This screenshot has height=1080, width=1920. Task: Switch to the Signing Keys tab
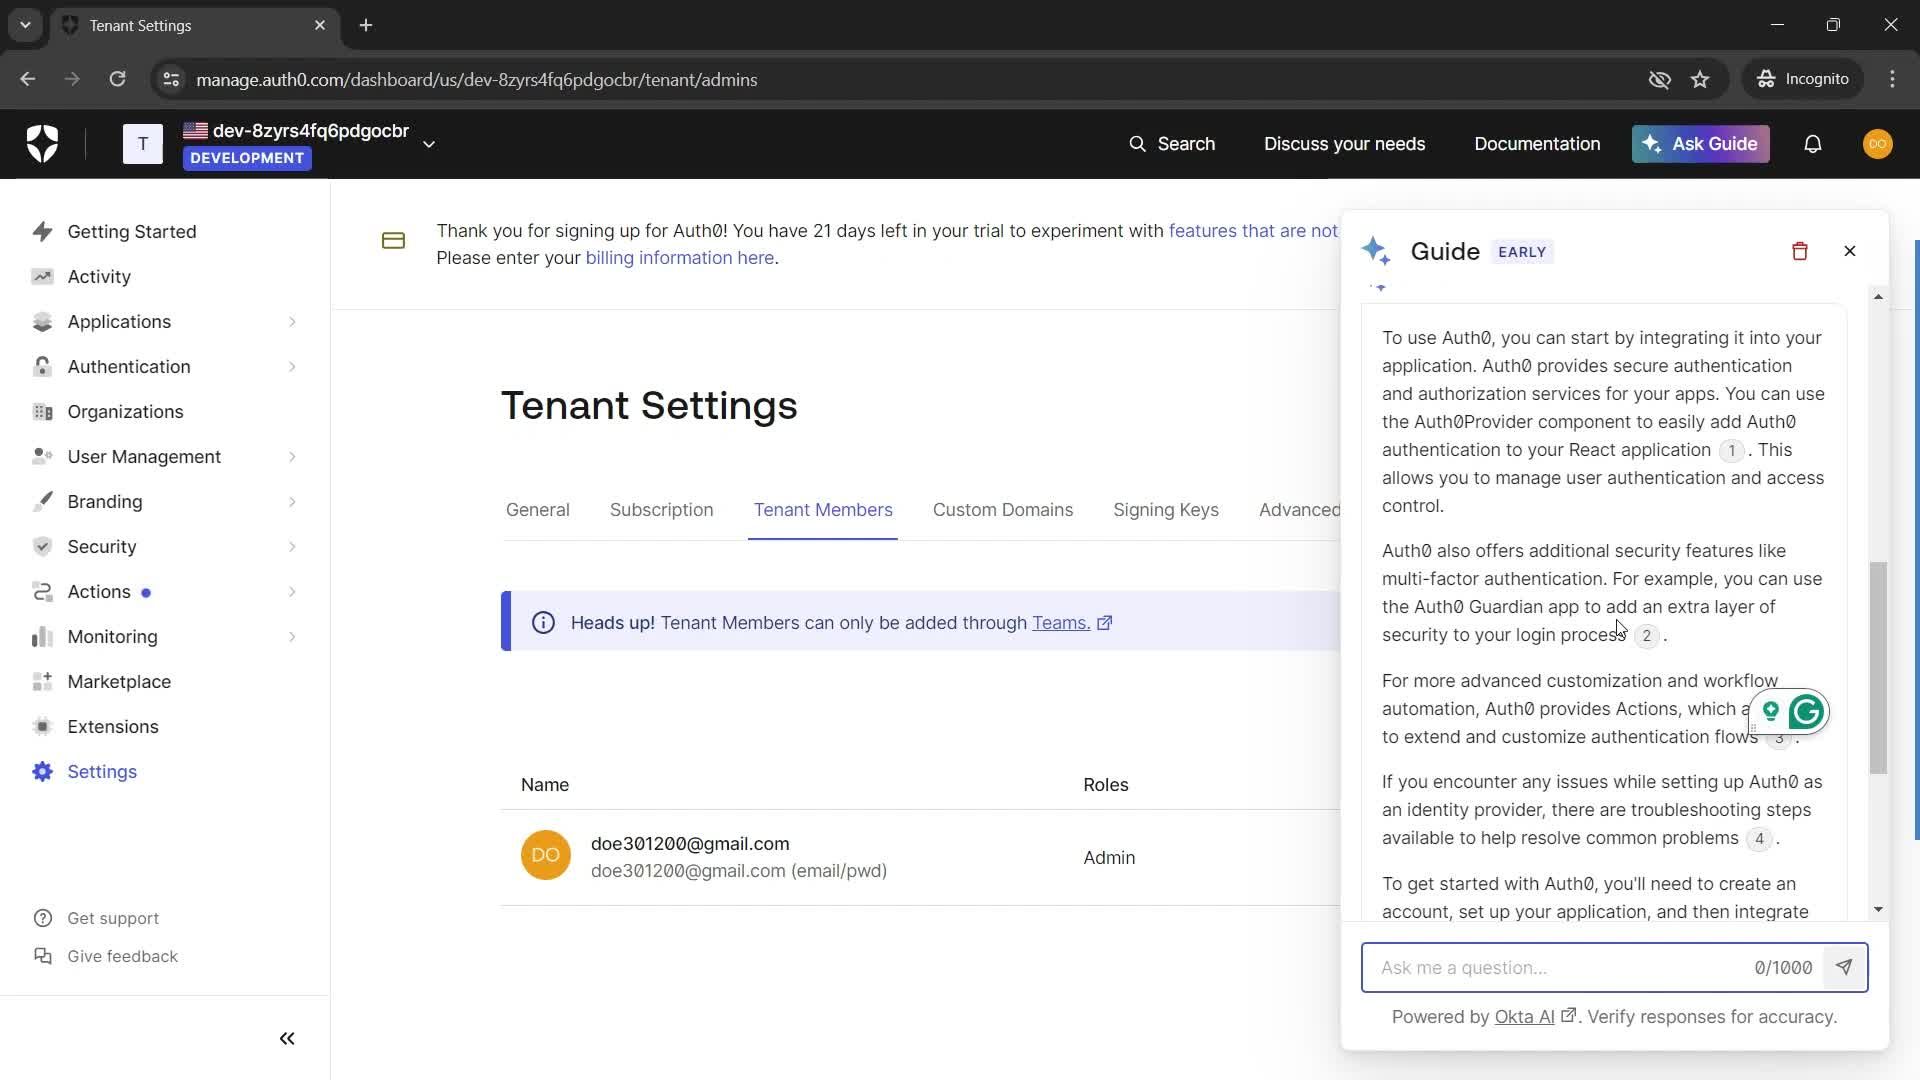click(1166, 509)
